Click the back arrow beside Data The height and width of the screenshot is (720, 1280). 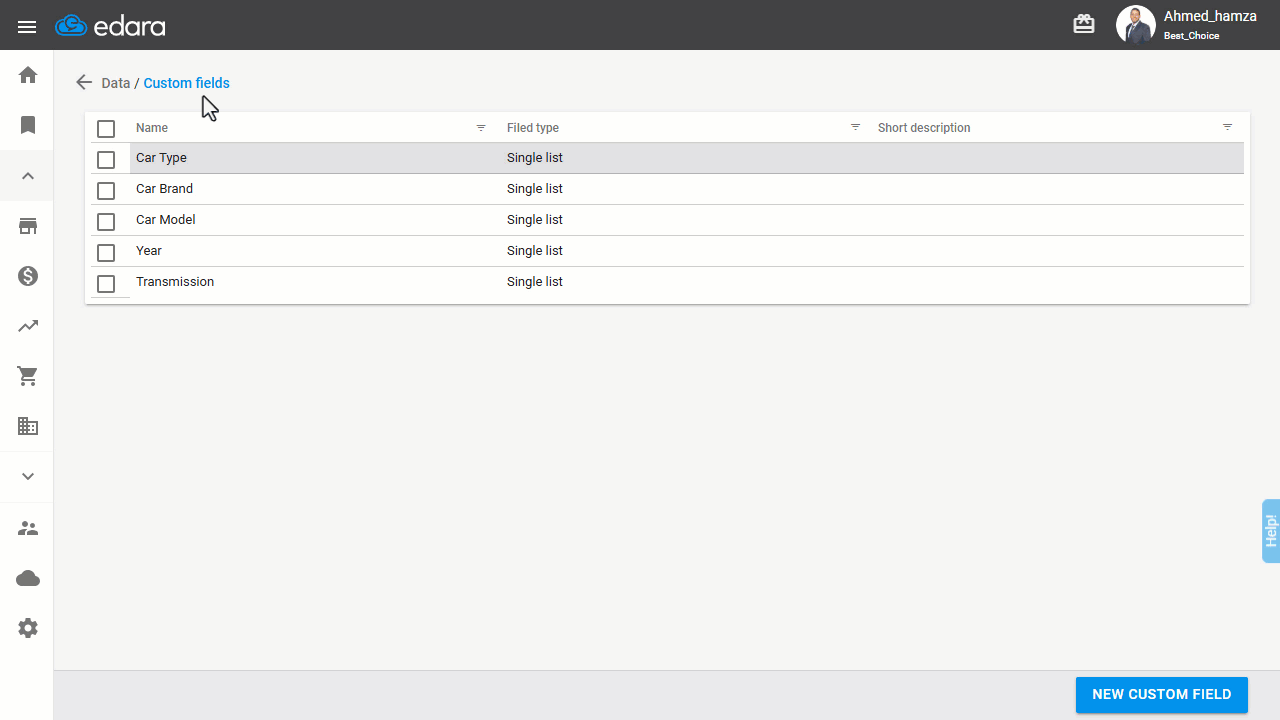pos(84,83)
